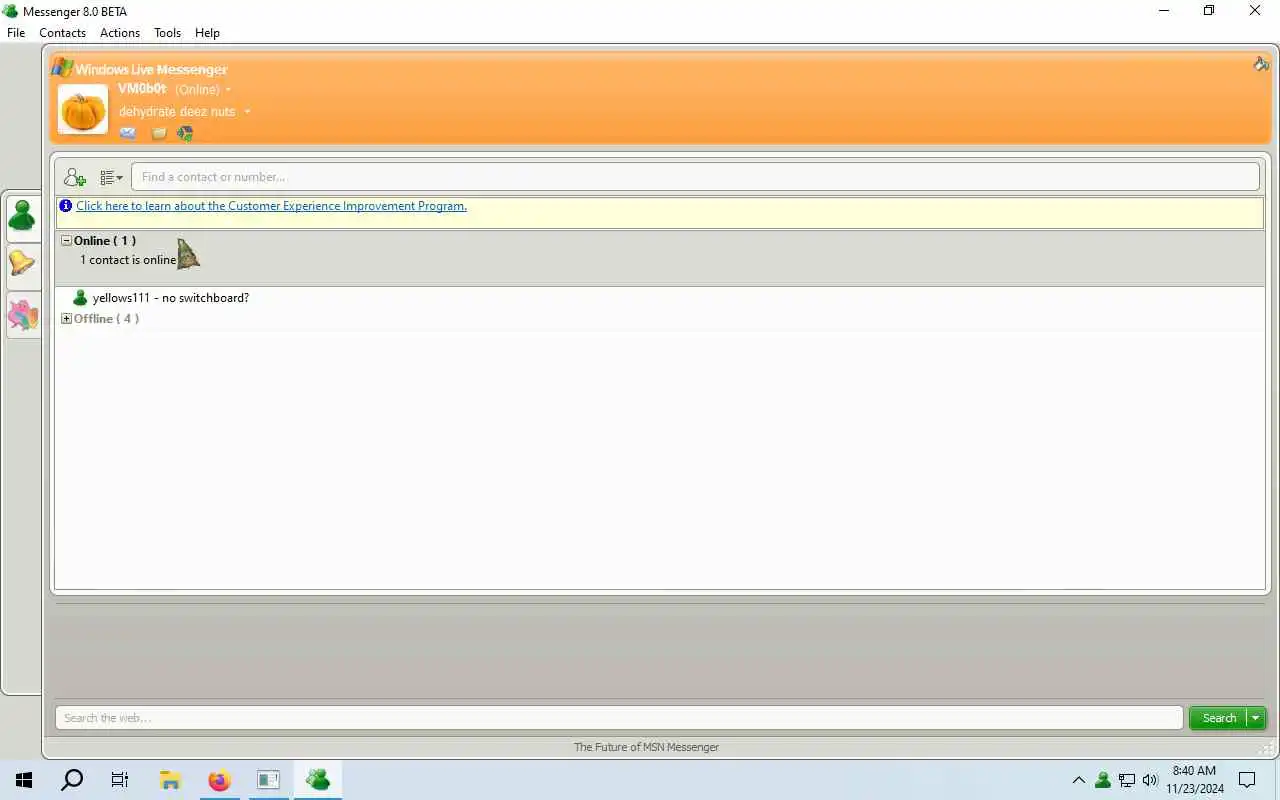The width and height of the screenshot is (1280, 800).
Task: Open the Help menu
Action: tap(207, 33)
